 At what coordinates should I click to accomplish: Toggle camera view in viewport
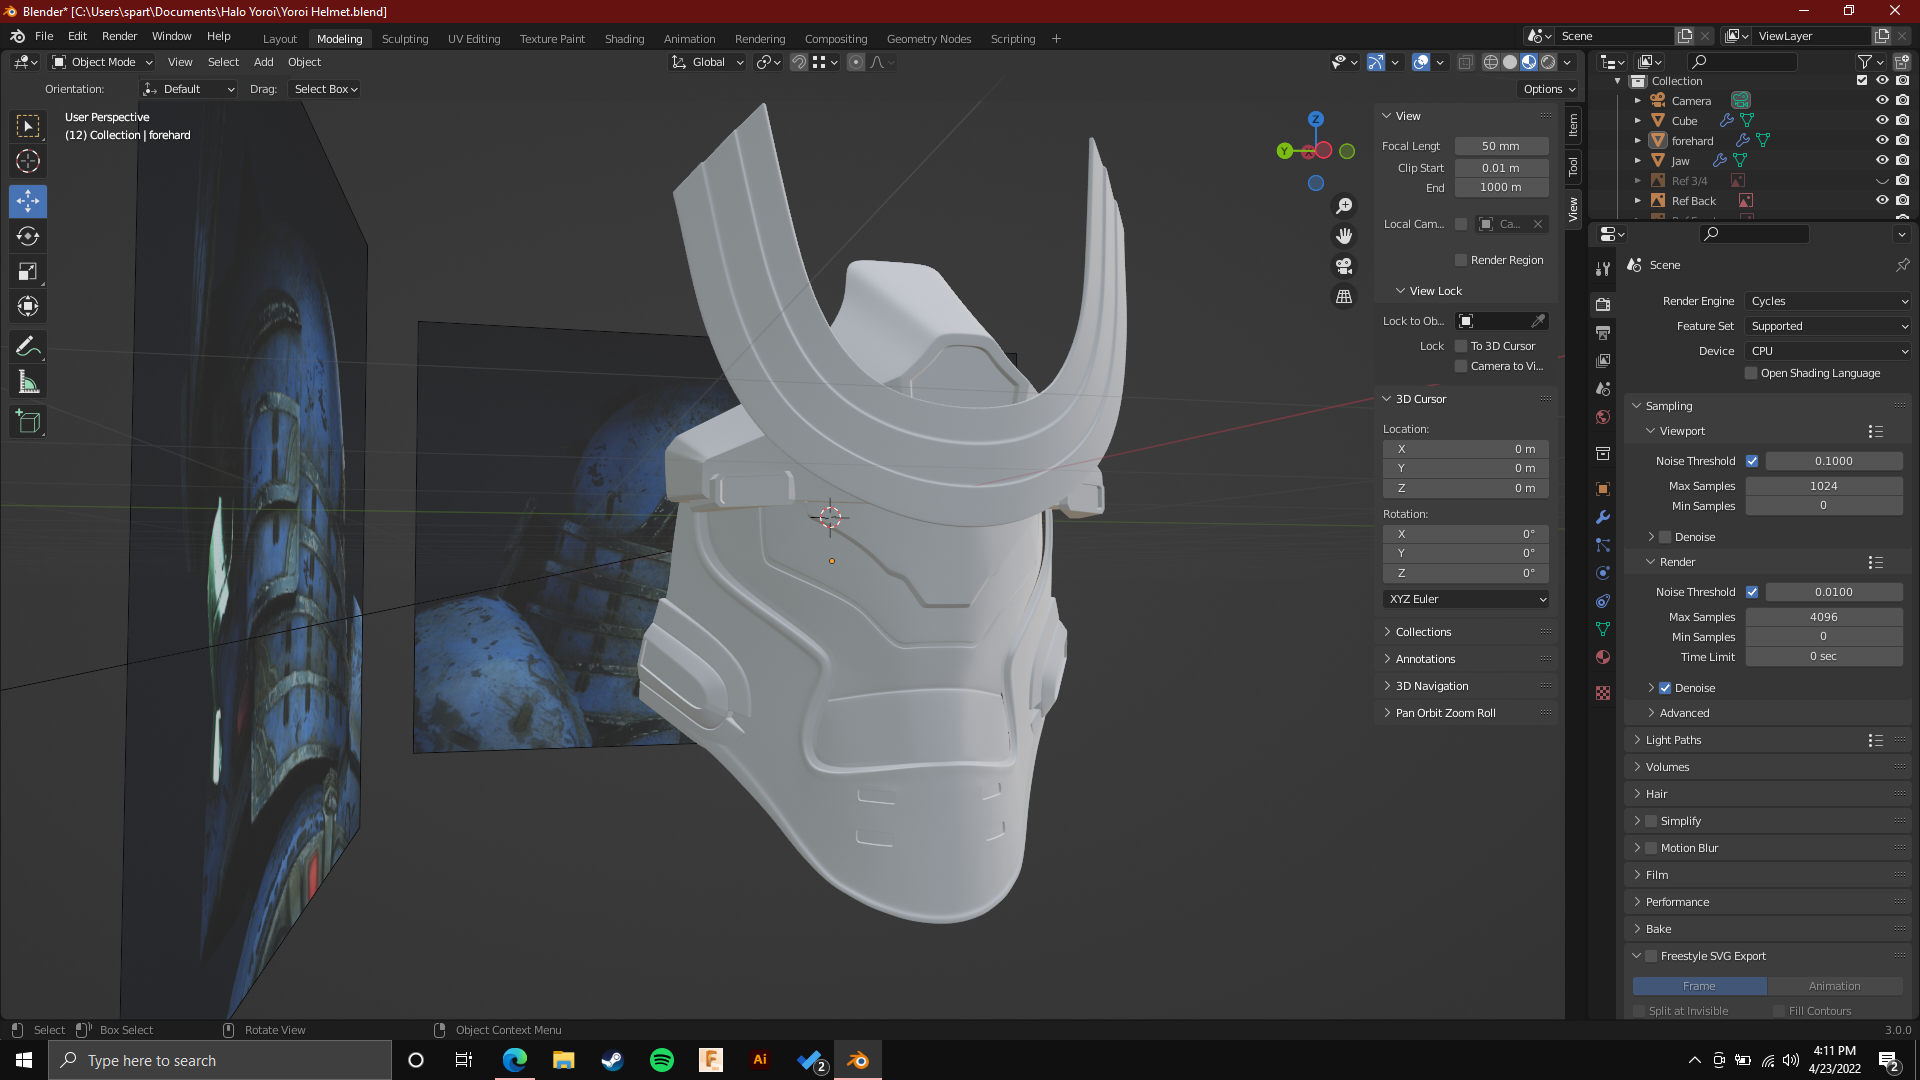(x=1344, y=267)
